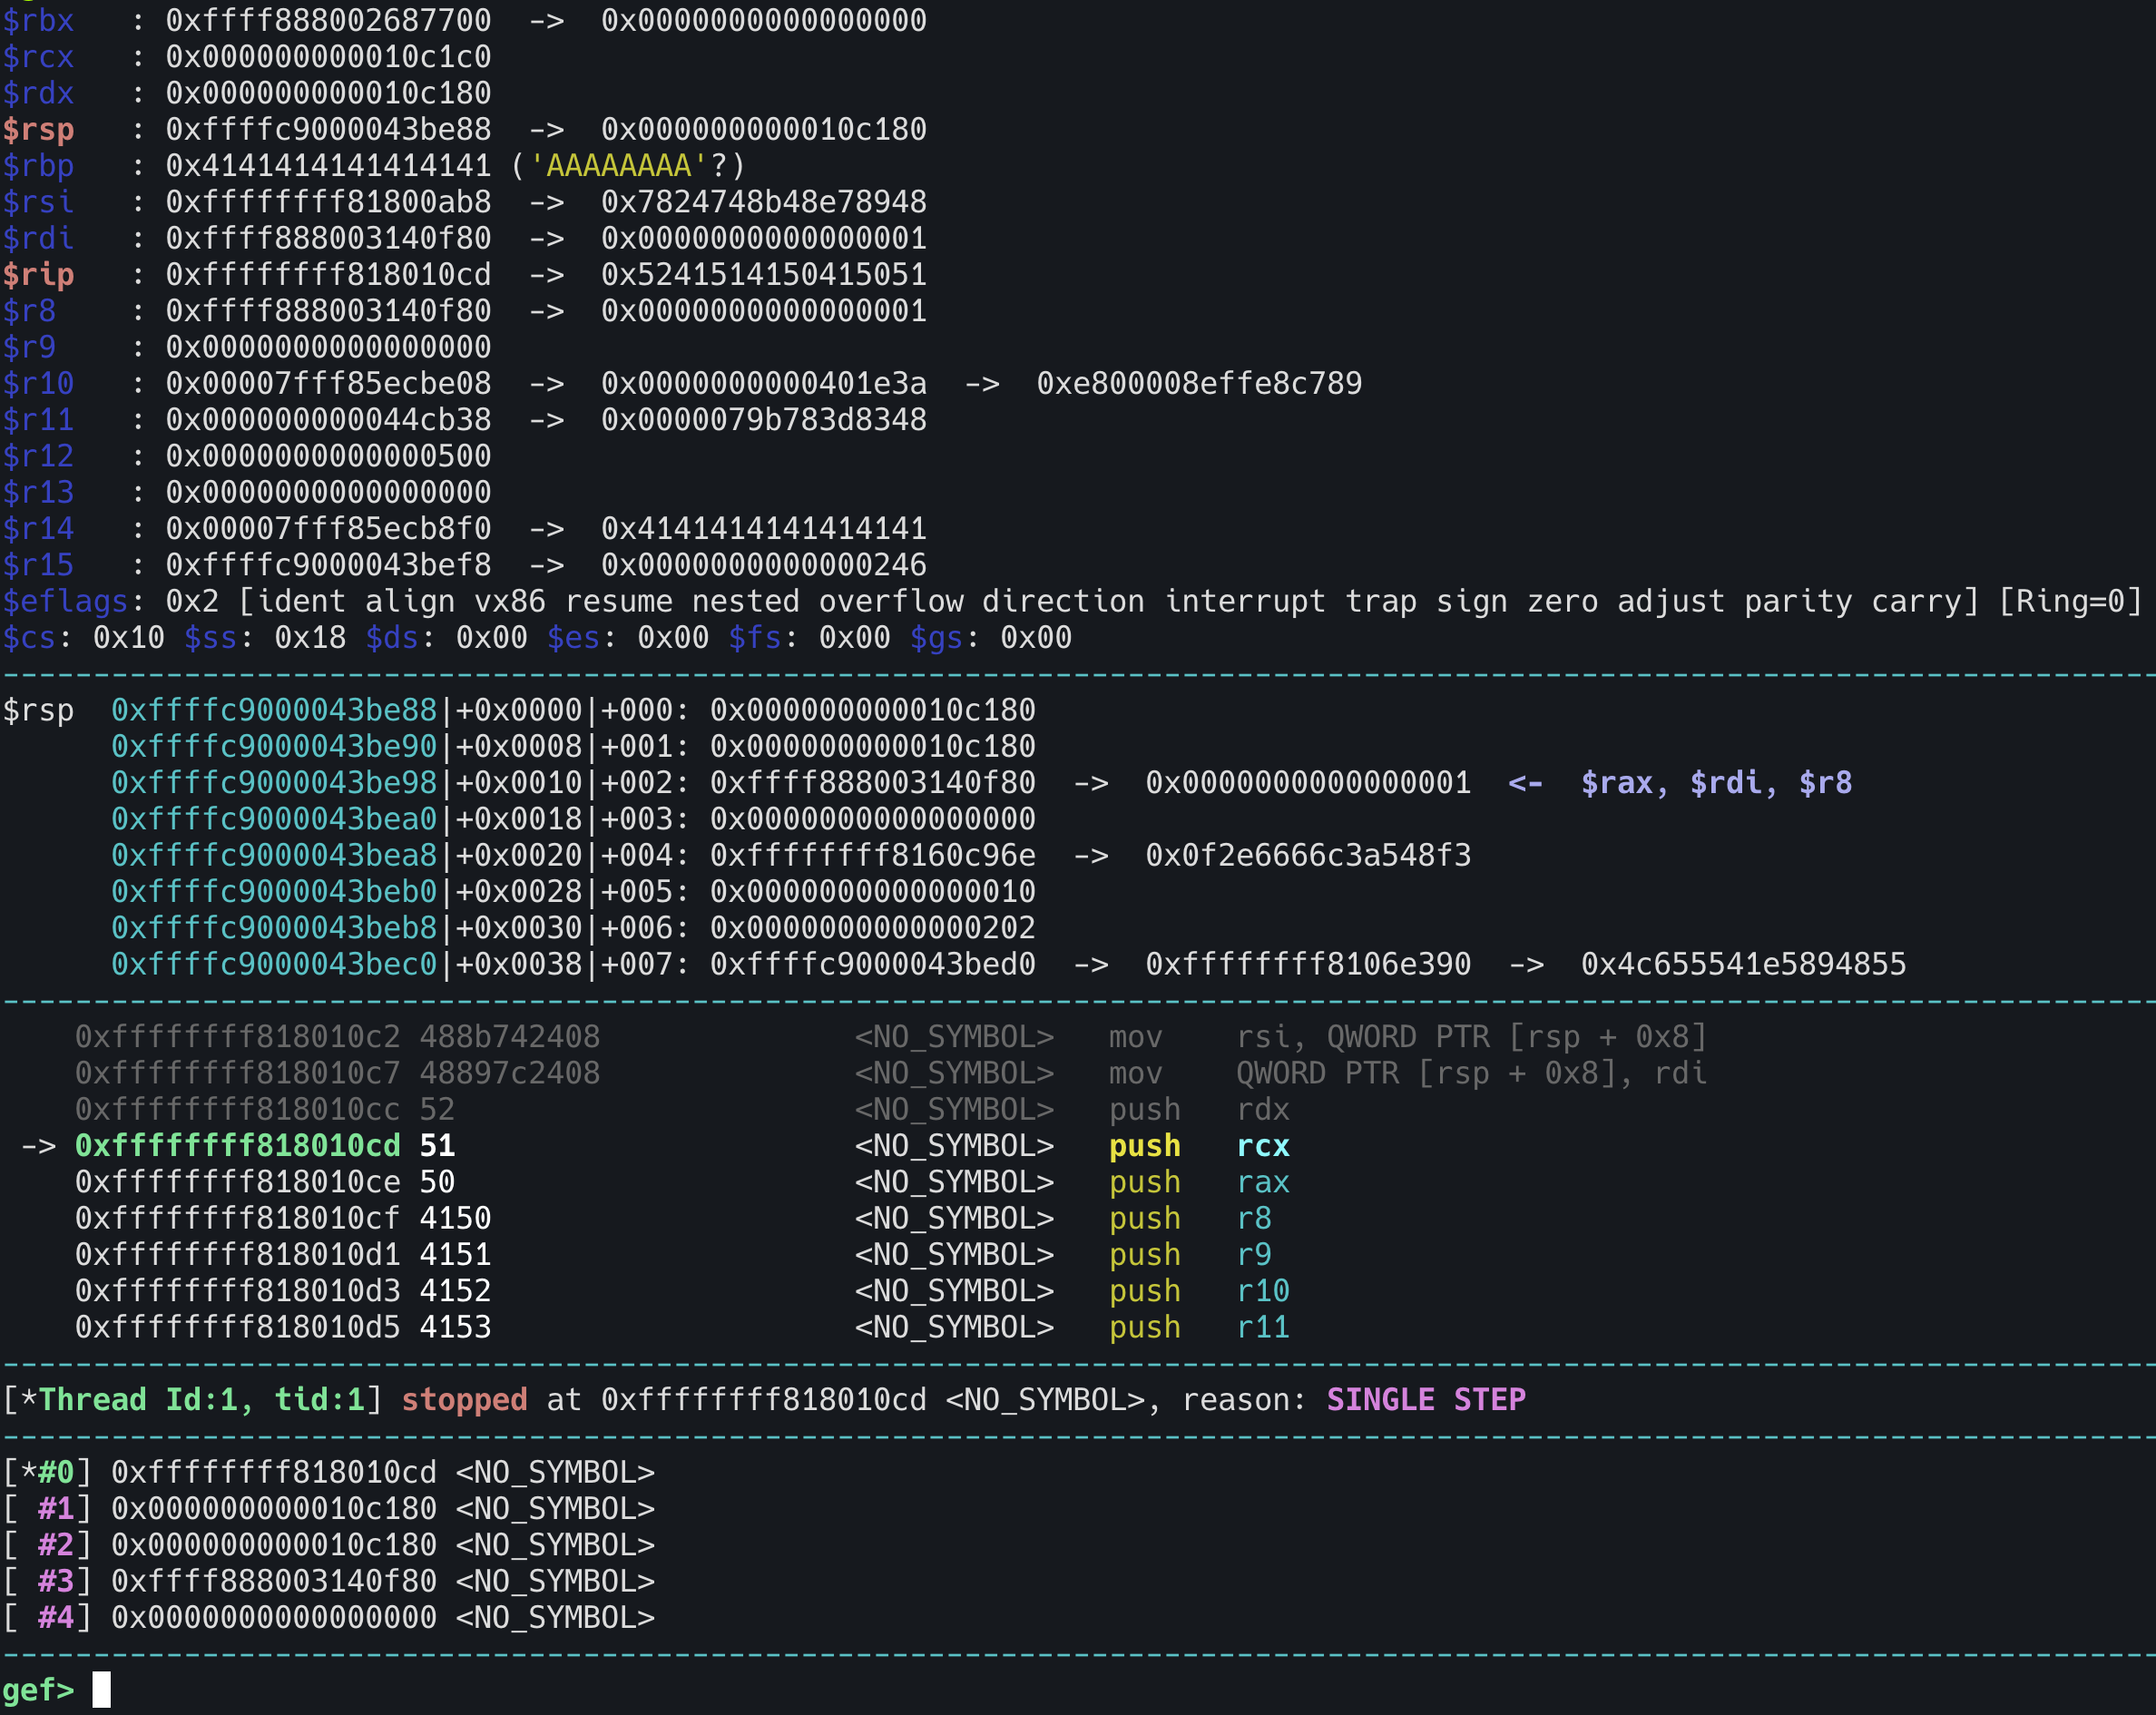Click backtrace frame #0 entry
This screenshot has width=2156, height=1715.
[330, 1472]
